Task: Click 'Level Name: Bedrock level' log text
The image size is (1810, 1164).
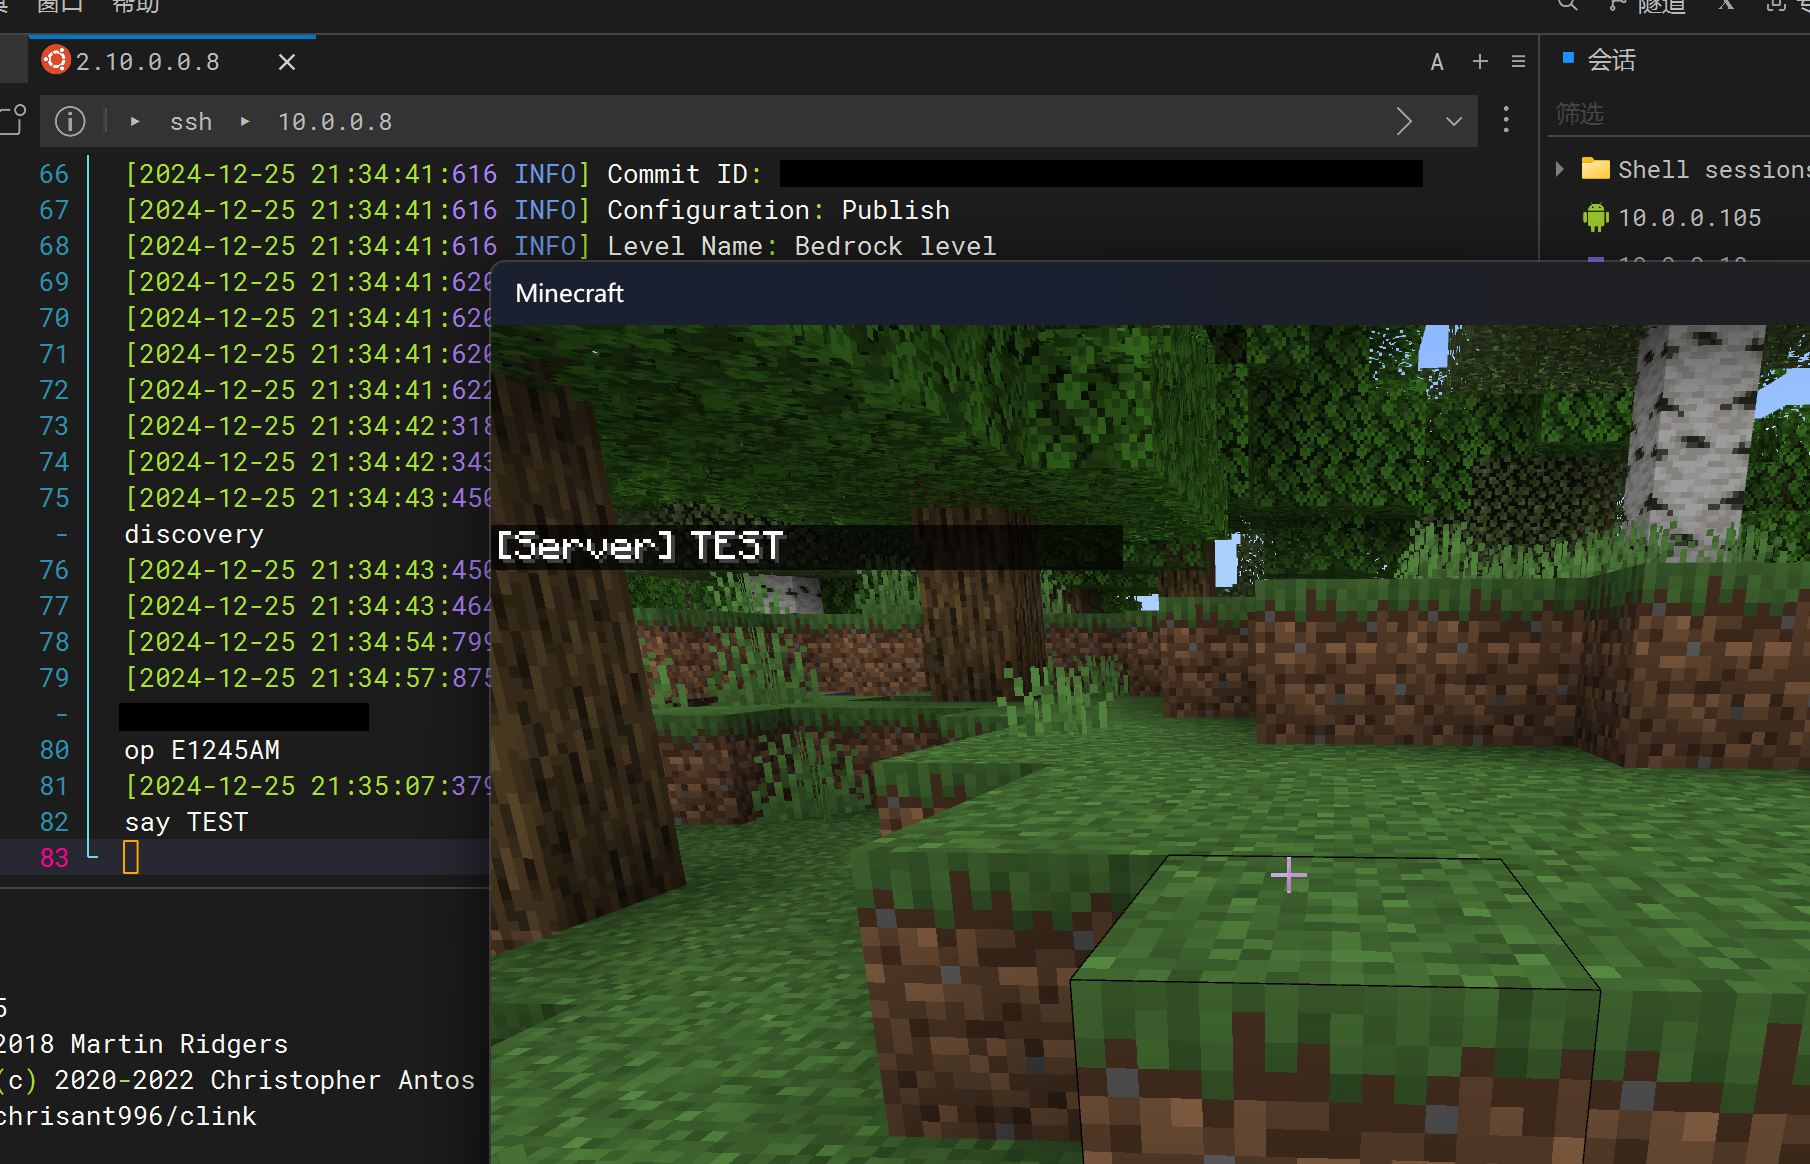Action: click(801, 246)
